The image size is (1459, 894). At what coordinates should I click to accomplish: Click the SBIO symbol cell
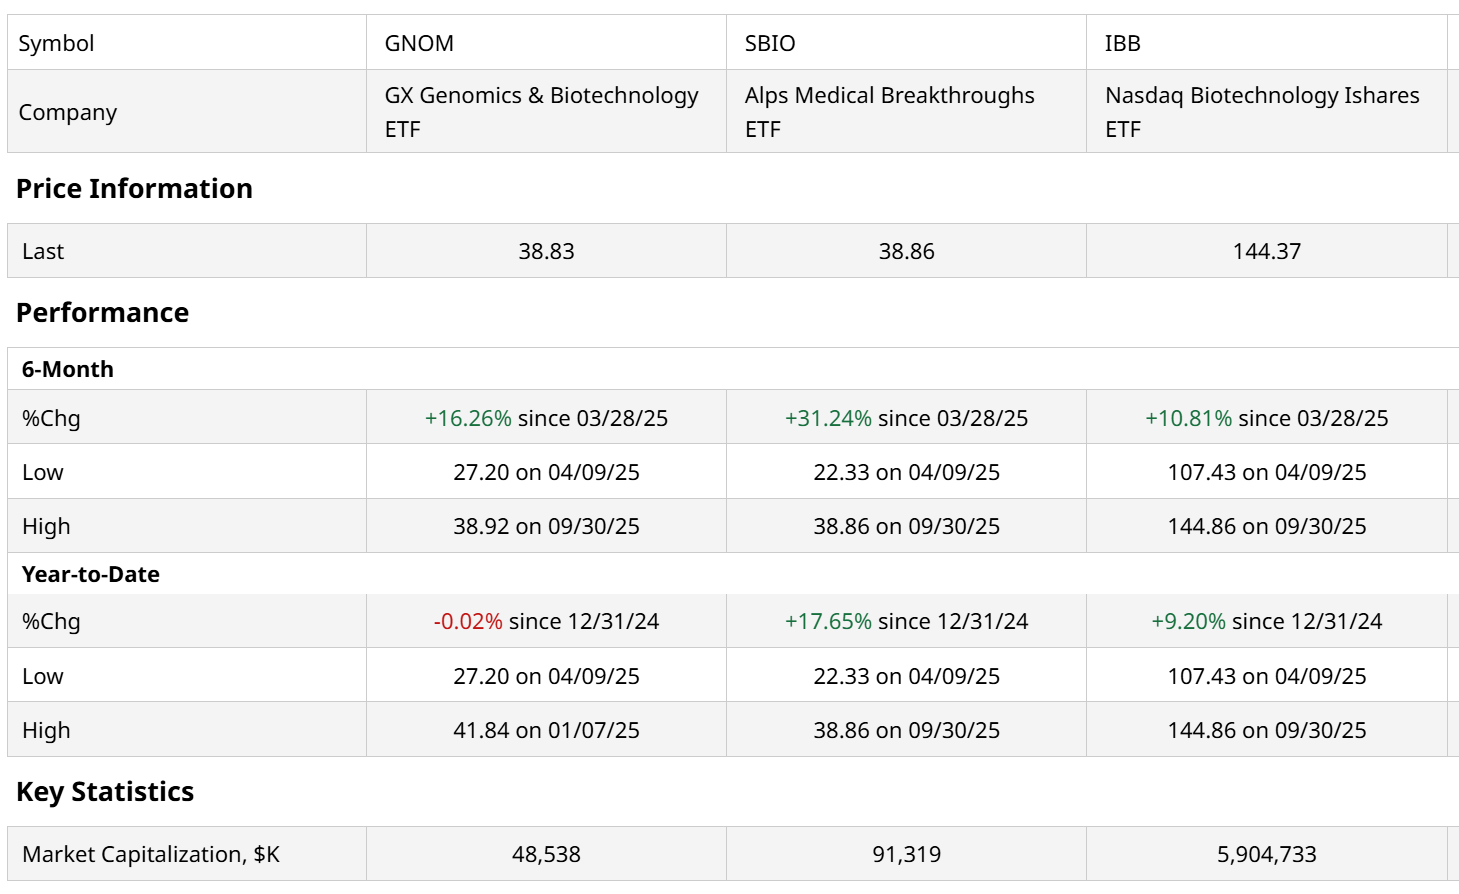pos(770,43)
